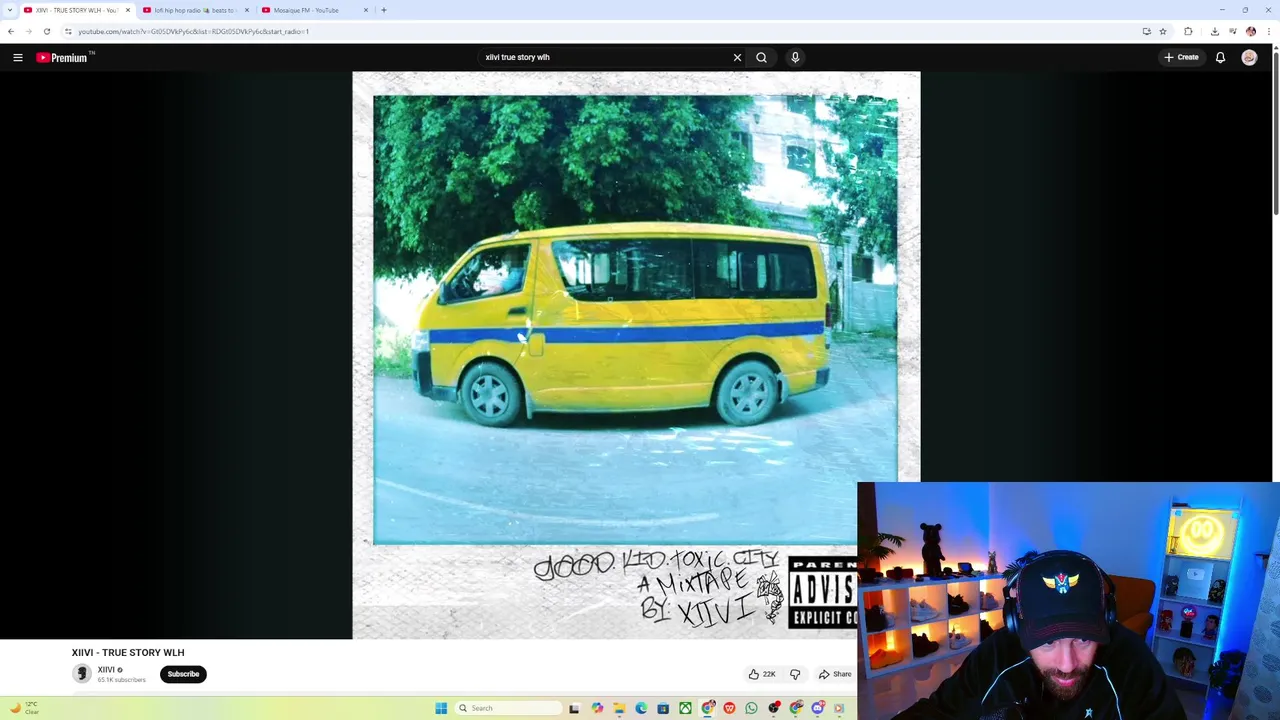This screenshot has height=720, width=1280.
Task: Open Chrome three-dot menu
Action: coord(1269,31)
